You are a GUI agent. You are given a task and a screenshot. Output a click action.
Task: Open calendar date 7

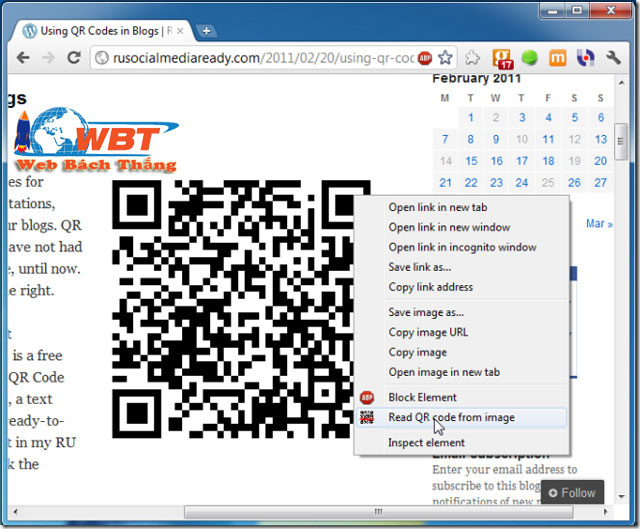click(445, 139)
